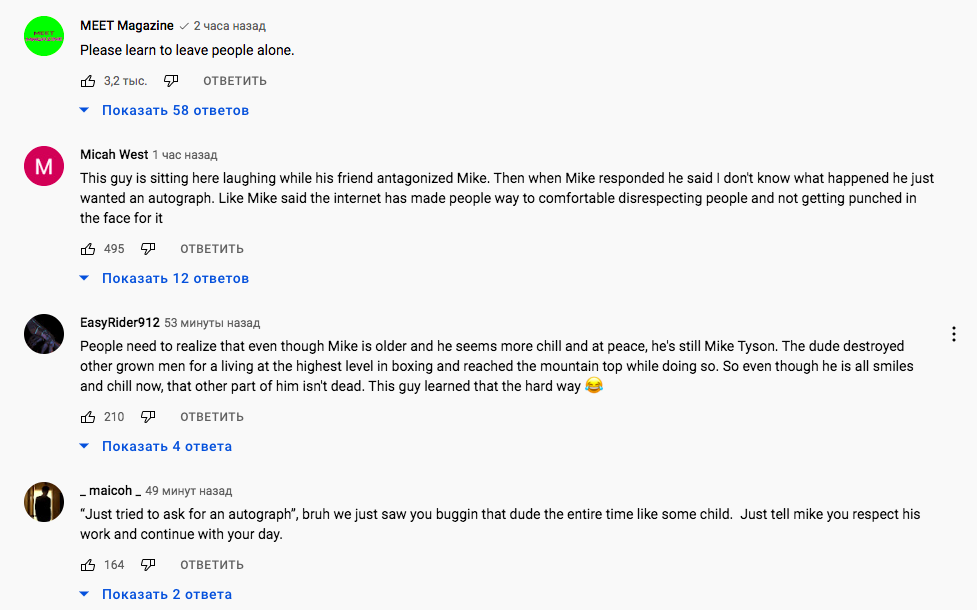Show 12 replies under Micah West
Image resolution: width=977 pixels, height=610 pixels.
click(165, 279)
